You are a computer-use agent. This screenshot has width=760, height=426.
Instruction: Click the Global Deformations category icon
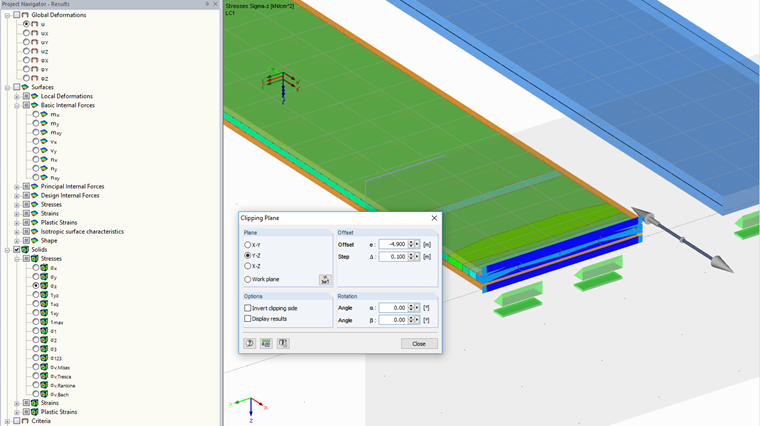(x=25, y=15)
